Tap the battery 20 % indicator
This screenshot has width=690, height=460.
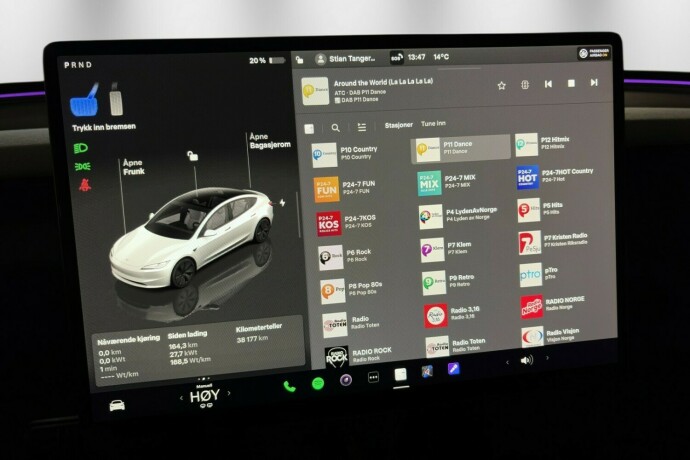tap(267, 60)
